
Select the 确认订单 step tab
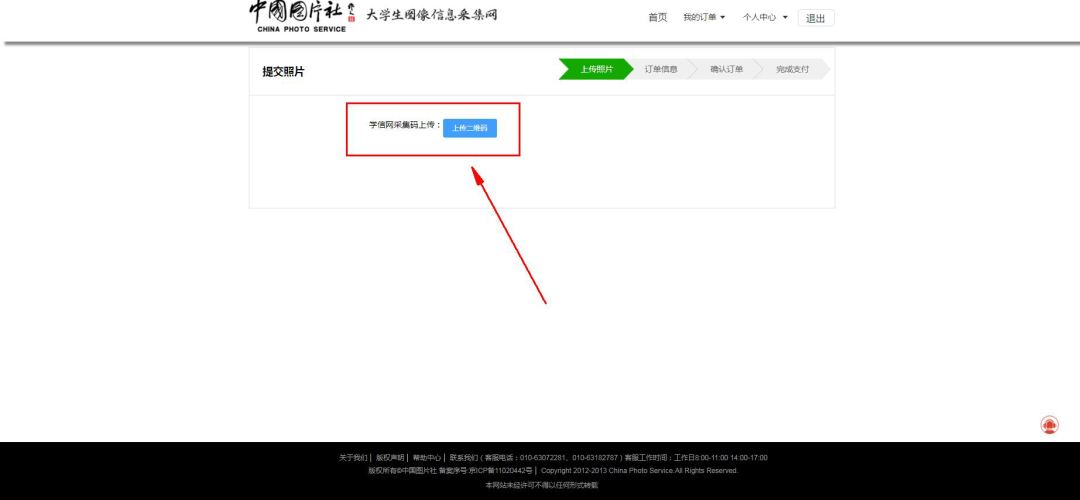click(727, 70)
